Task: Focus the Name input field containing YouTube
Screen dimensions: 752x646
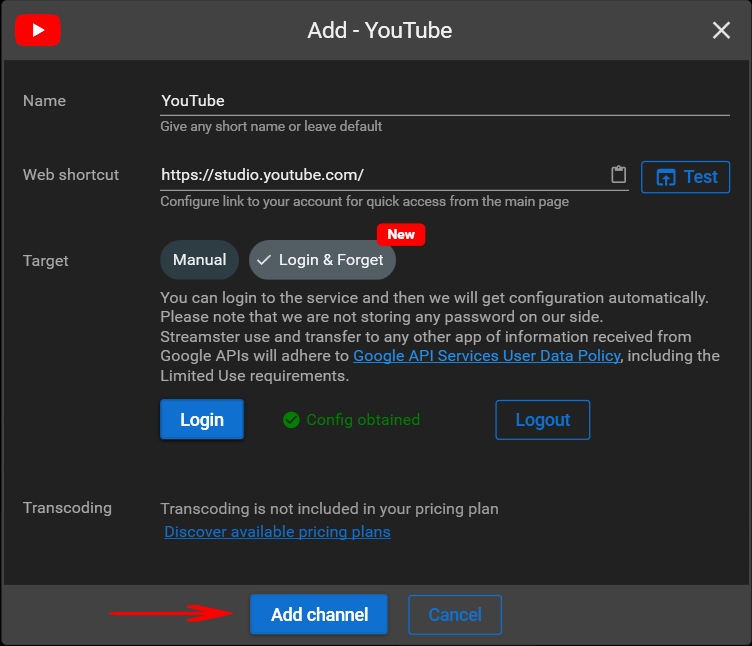Action: (x=444, y=101)
